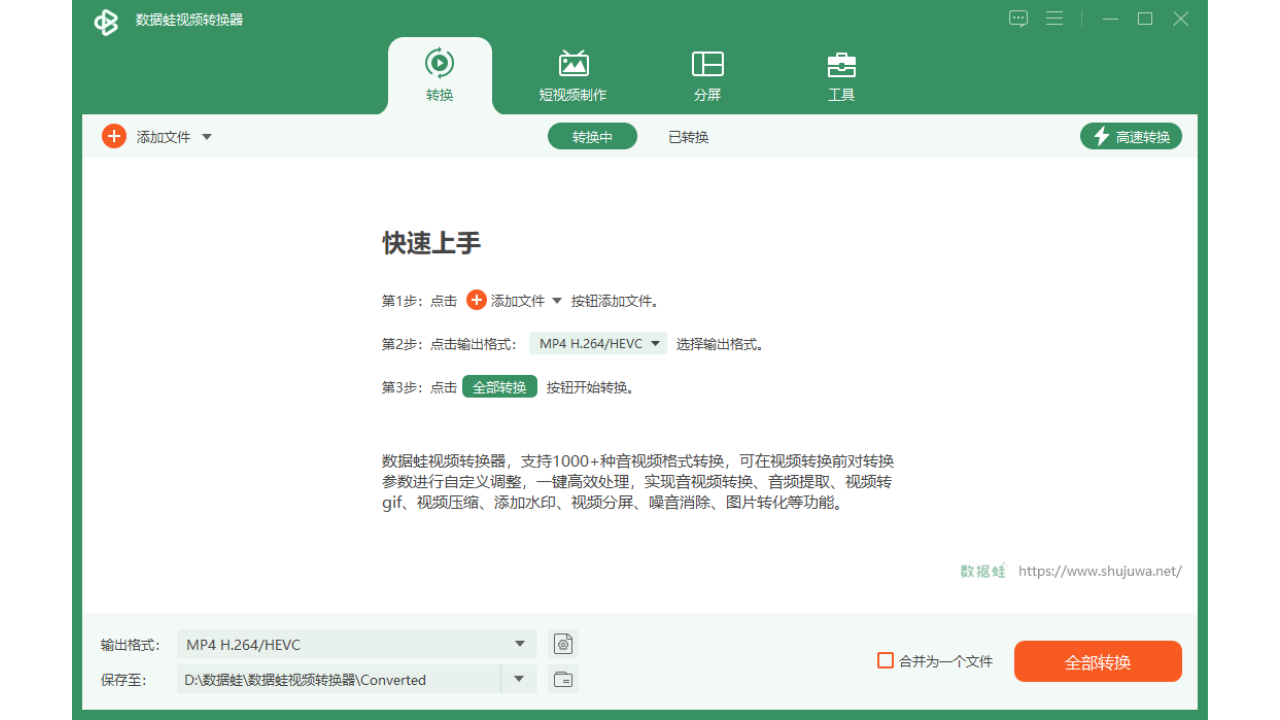Select the 转换 conversion tab icon

[x=440, y=62]
